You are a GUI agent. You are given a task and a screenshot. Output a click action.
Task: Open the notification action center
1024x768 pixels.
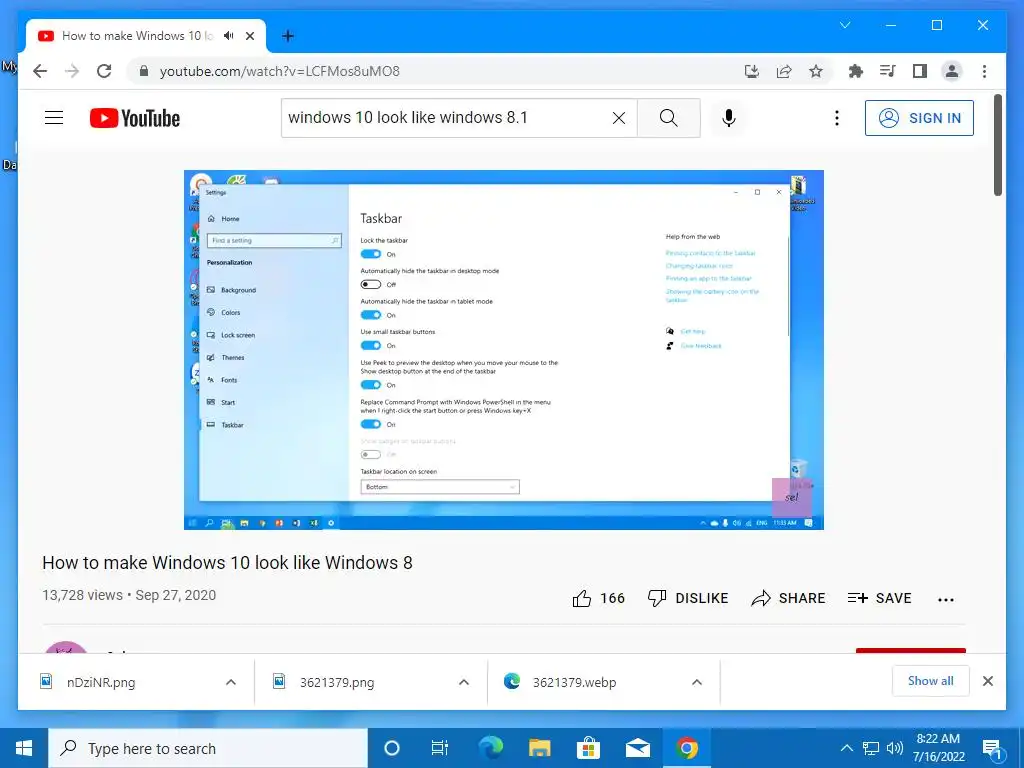click(992, 748)
